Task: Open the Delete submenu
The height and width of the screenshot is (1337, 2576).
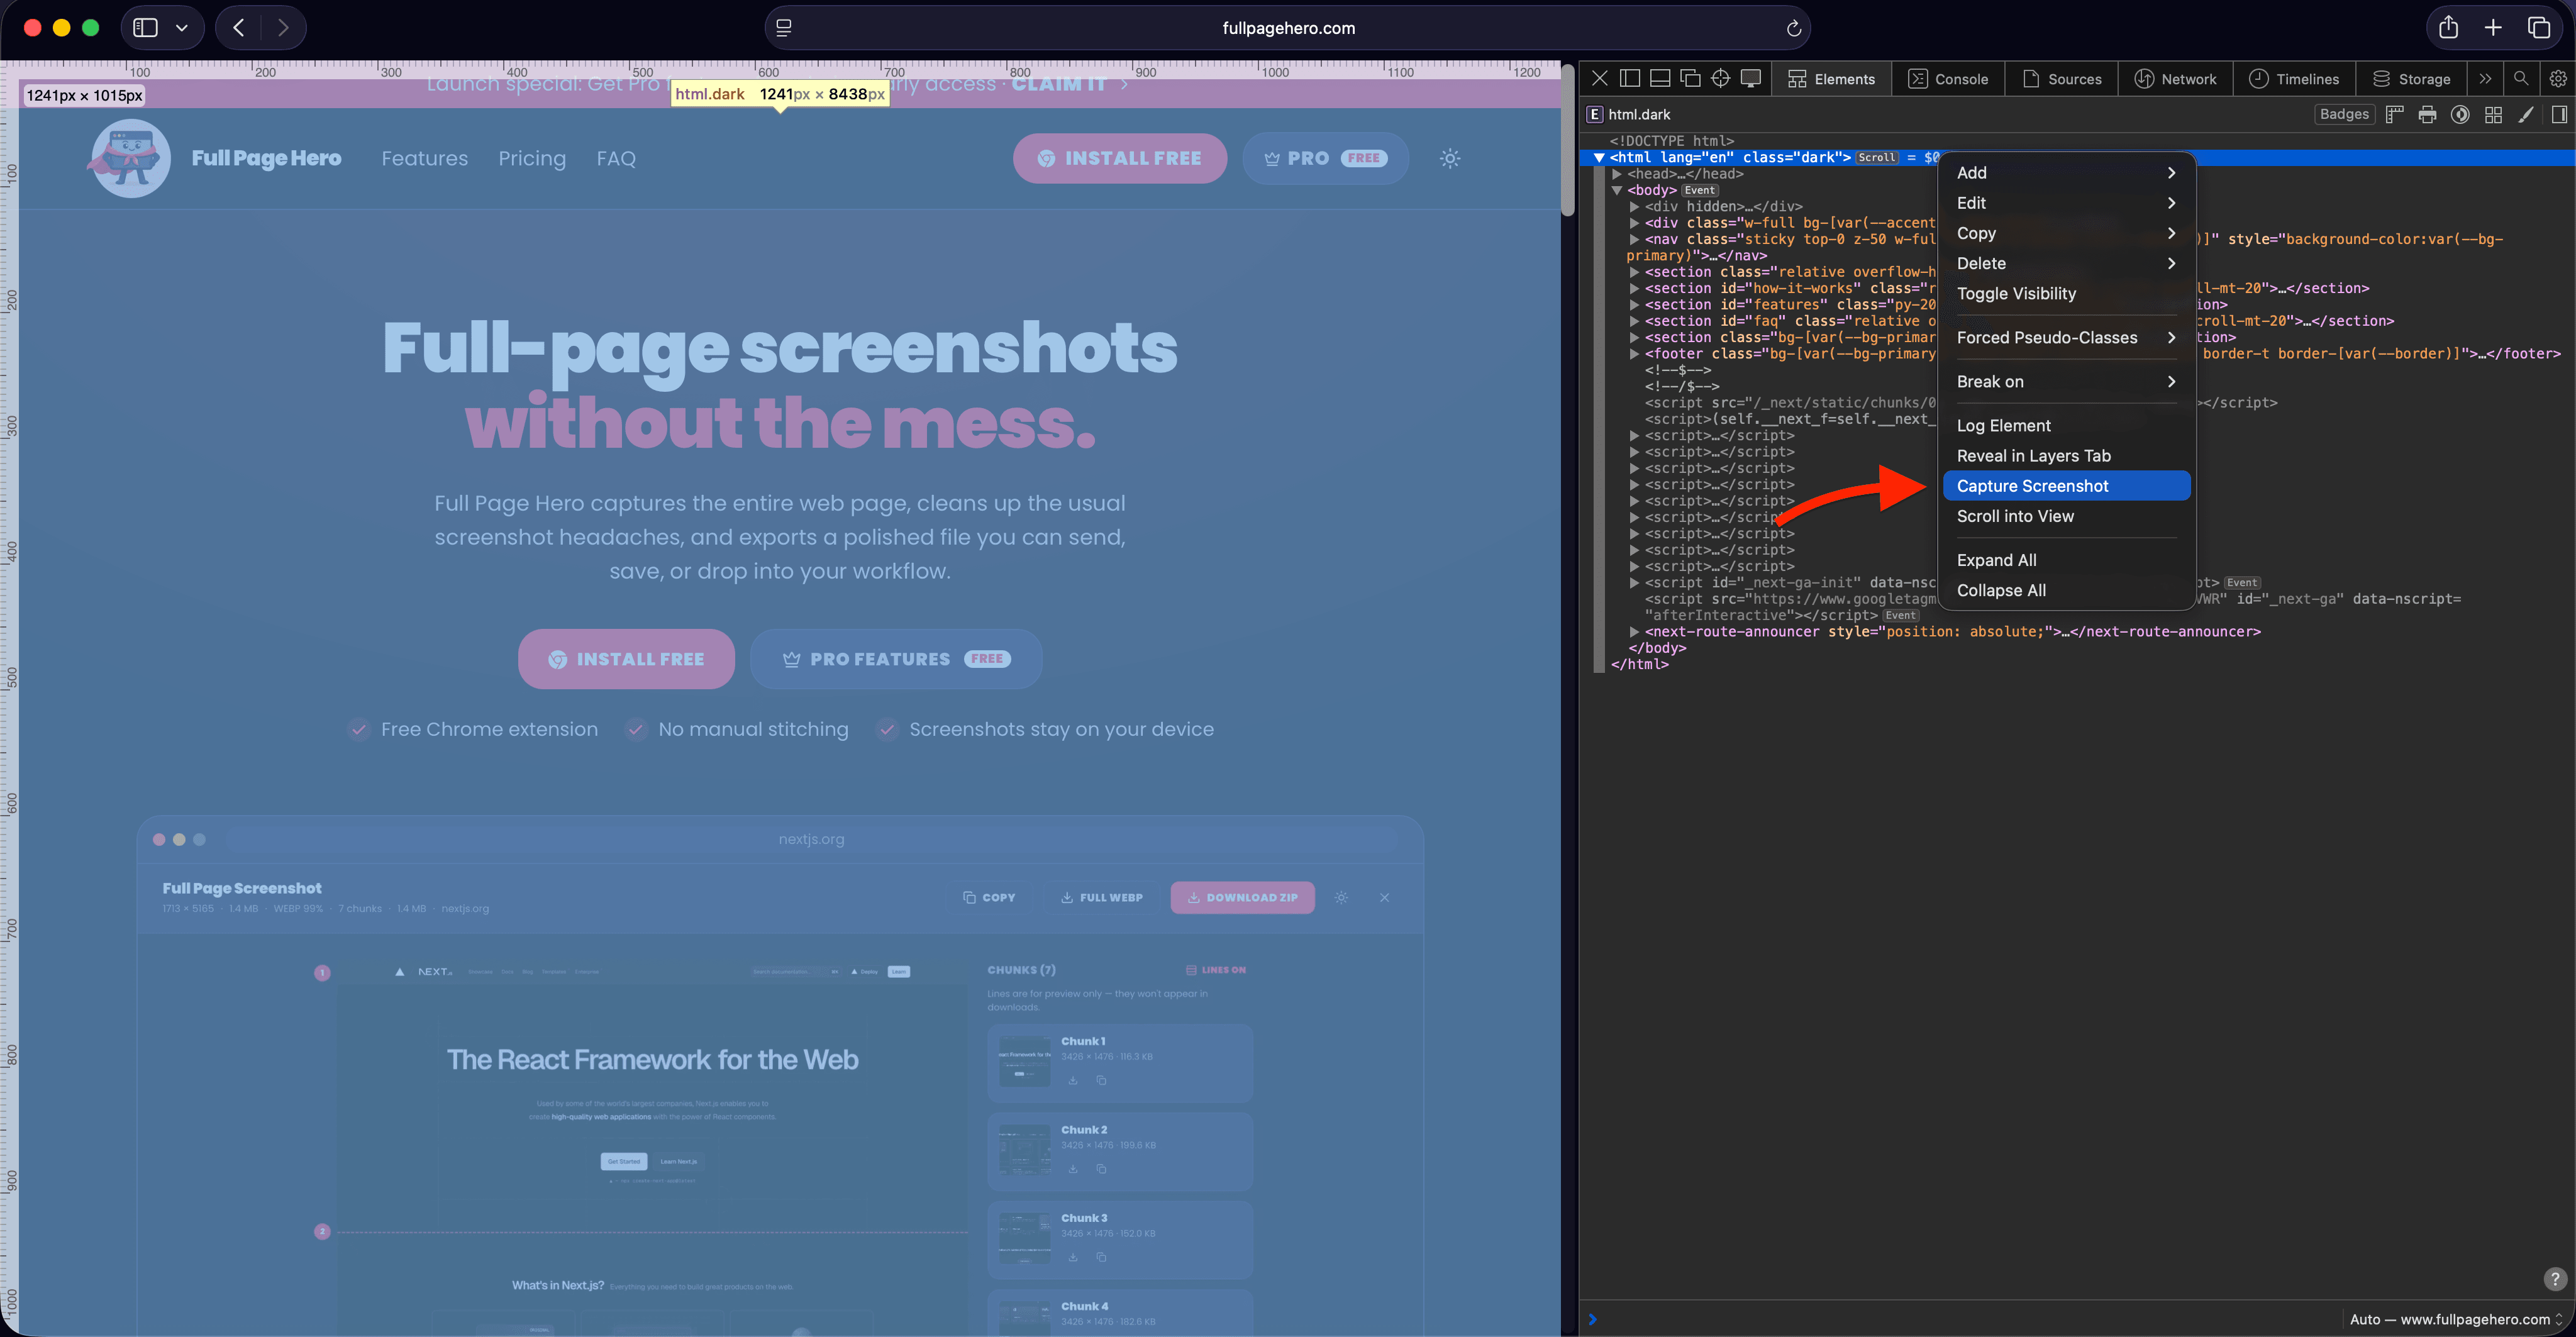Action: click(2066, 263)
